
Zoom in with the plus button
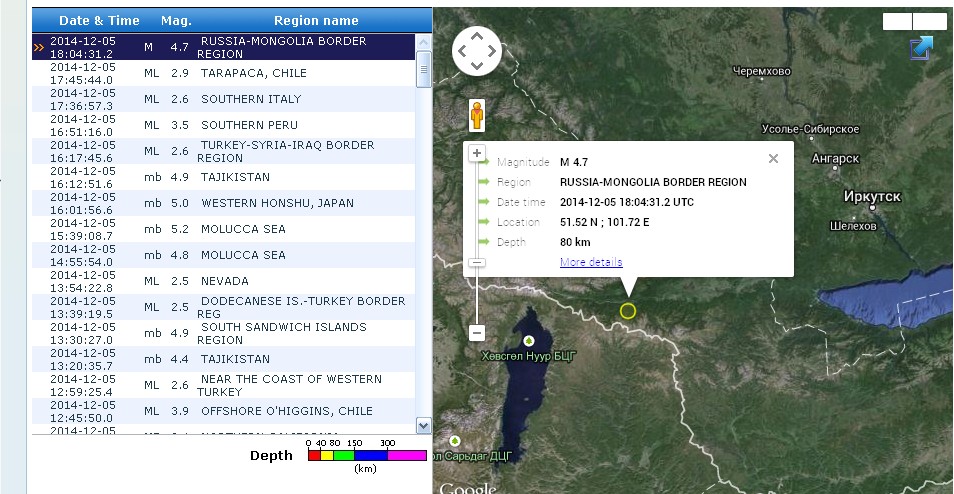click(x=477, y=154)
